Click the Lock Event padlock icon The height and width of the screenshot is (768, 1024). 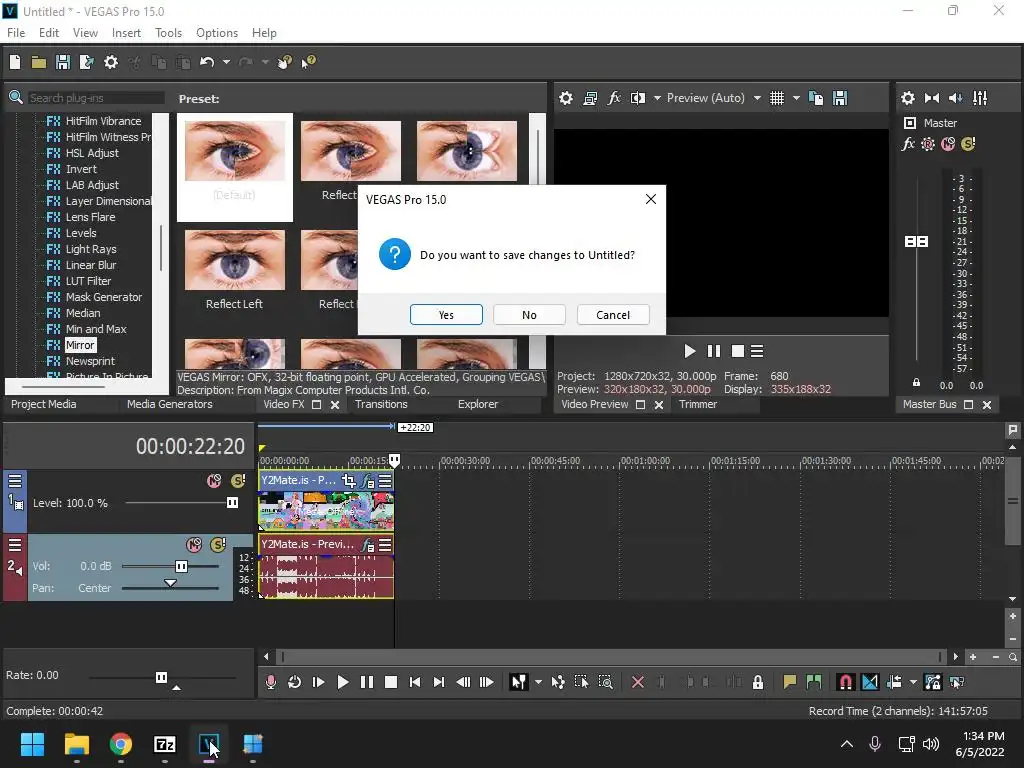(x=758, y=682)
